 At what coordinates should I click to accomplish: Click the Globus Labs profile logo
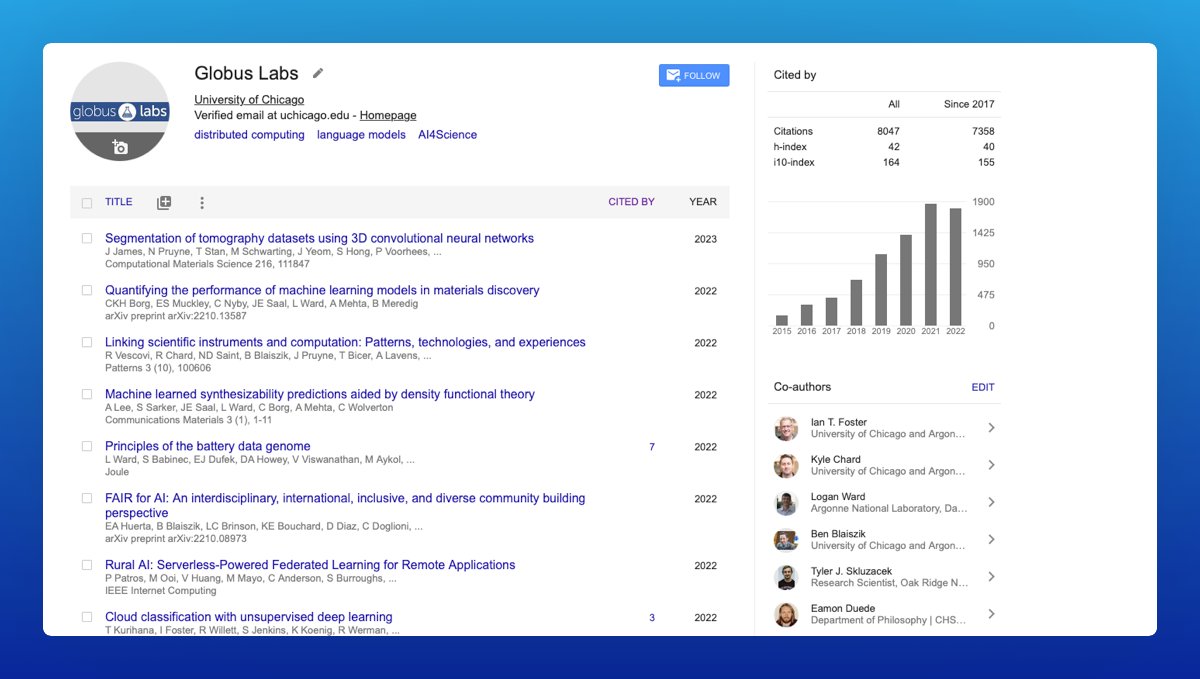[120, 111]
